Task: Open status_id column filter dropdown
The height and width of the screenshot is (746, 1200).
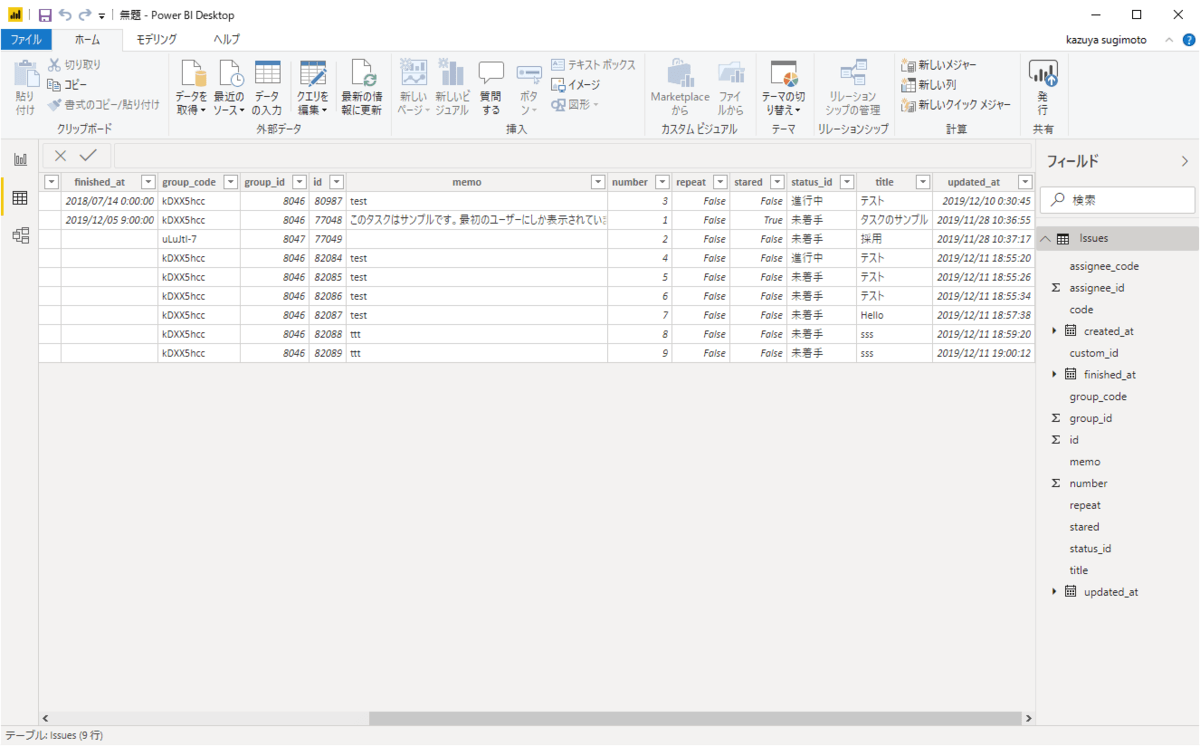Action: click(847, 182)
